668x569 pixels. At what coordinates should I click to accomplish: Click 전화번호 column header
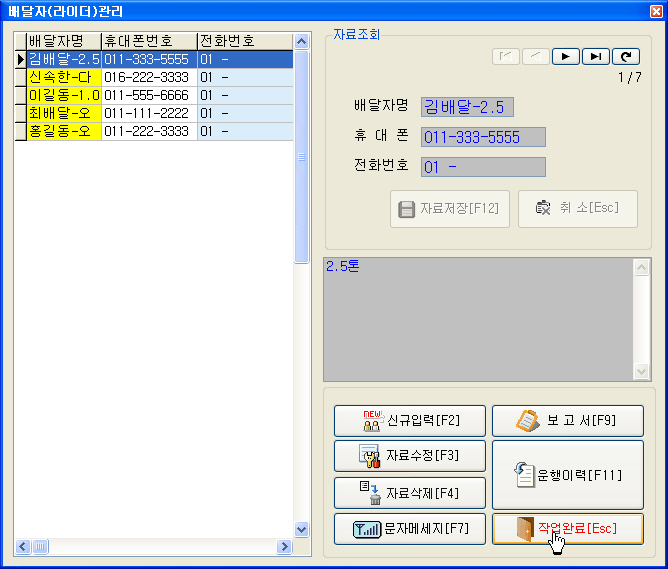coord(245,41)
